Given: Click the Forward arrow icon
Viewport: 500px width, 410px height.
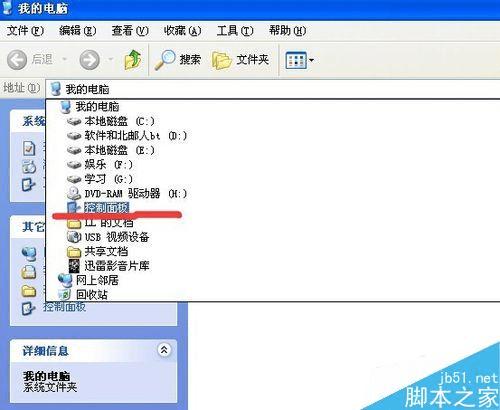Looking at the screenshot, I should (89, 60).
